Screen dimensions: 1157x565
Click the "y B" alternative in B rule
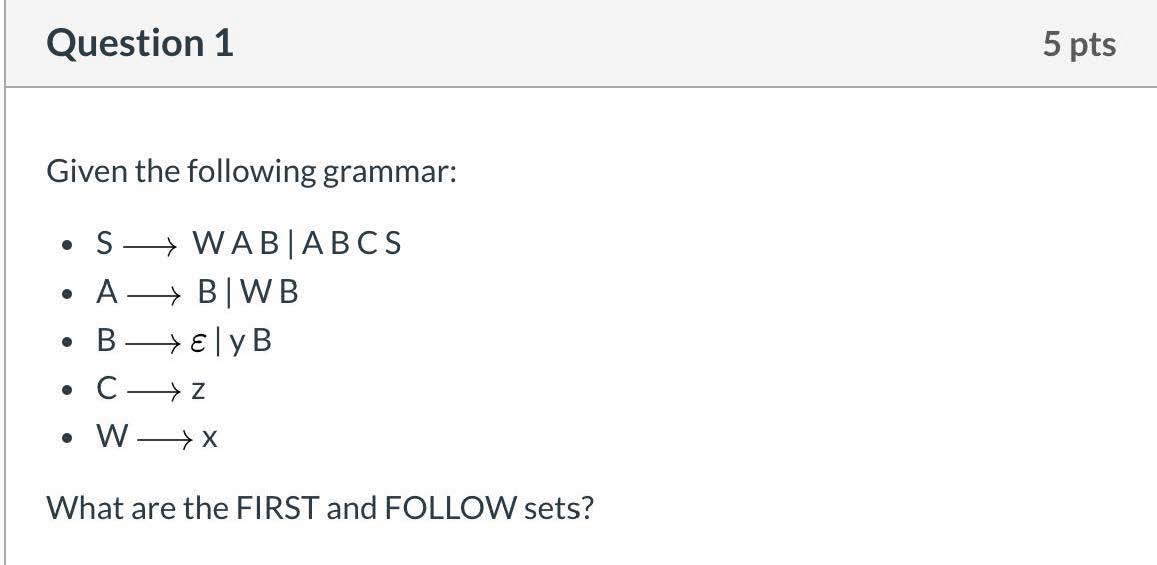(250, 342)
